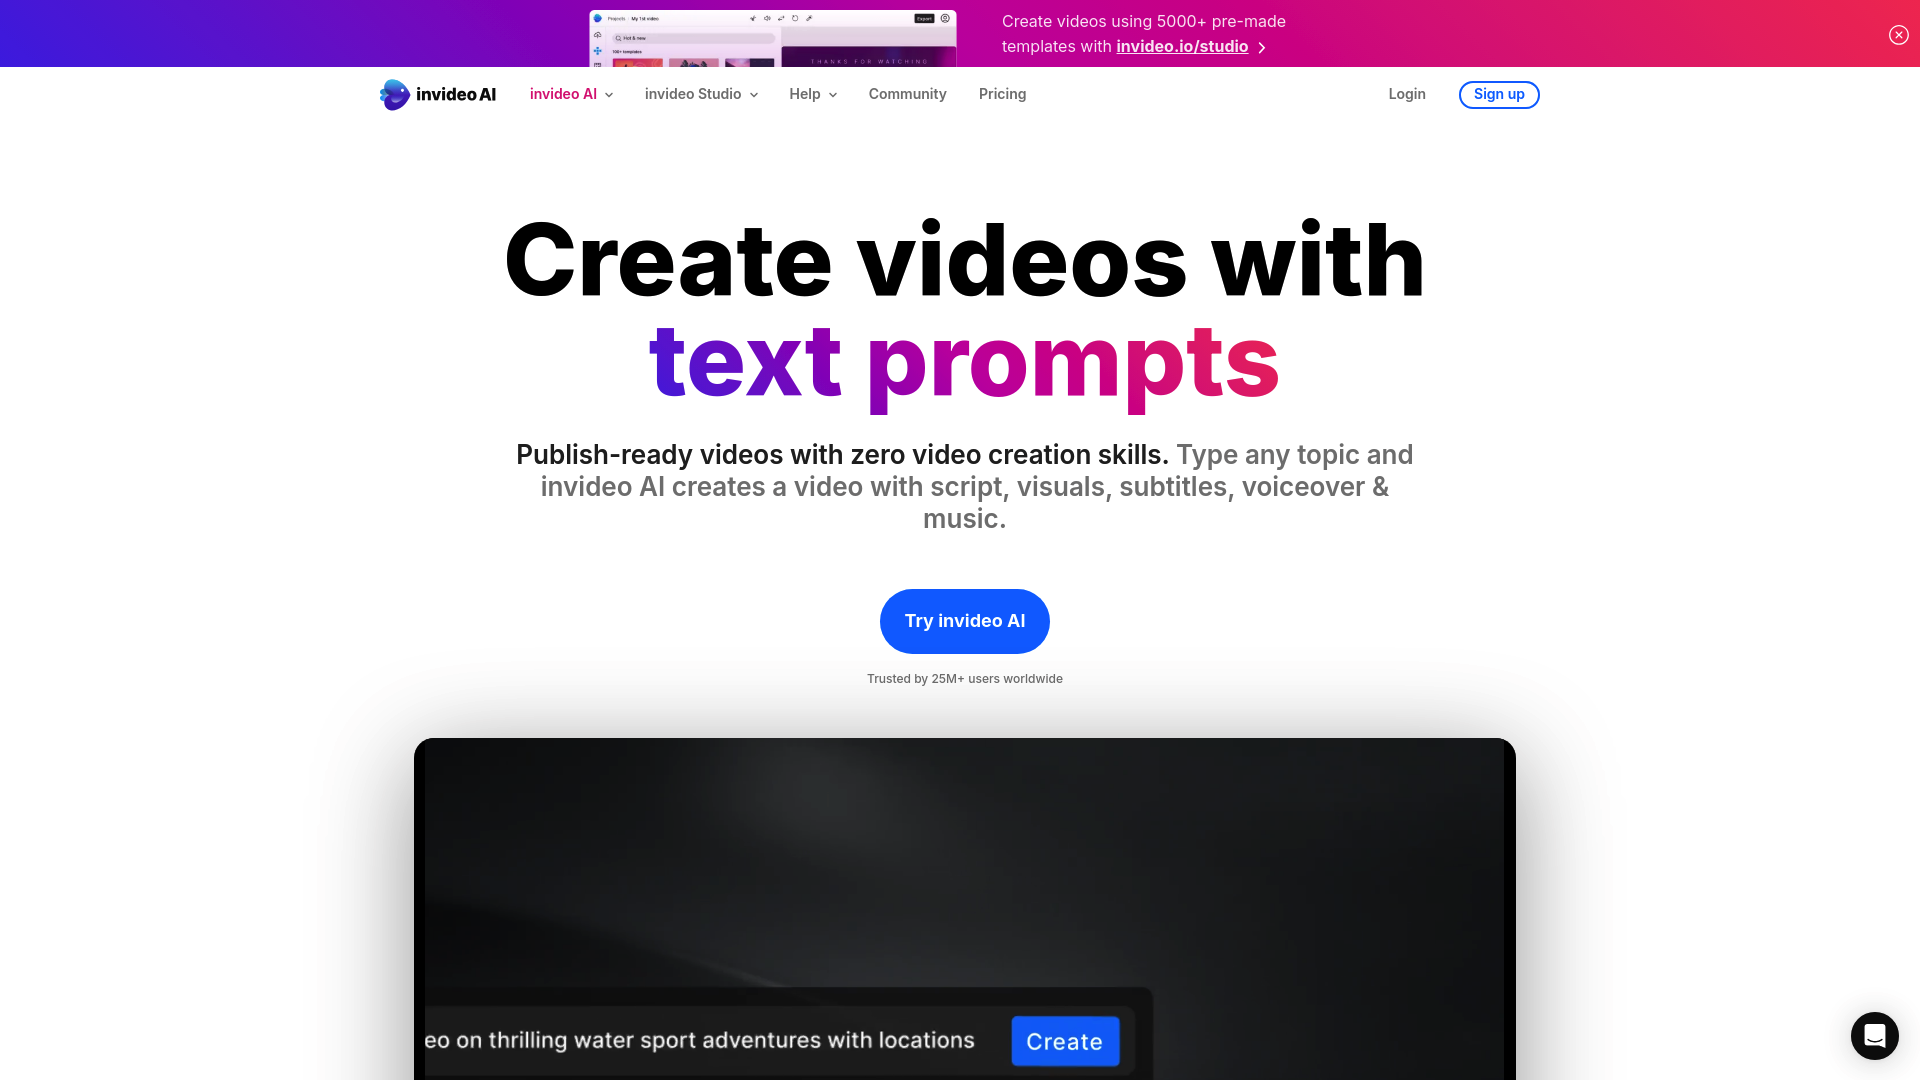Click the invideo AI logo icon
1920x1080 pixels.
[393, 94]
